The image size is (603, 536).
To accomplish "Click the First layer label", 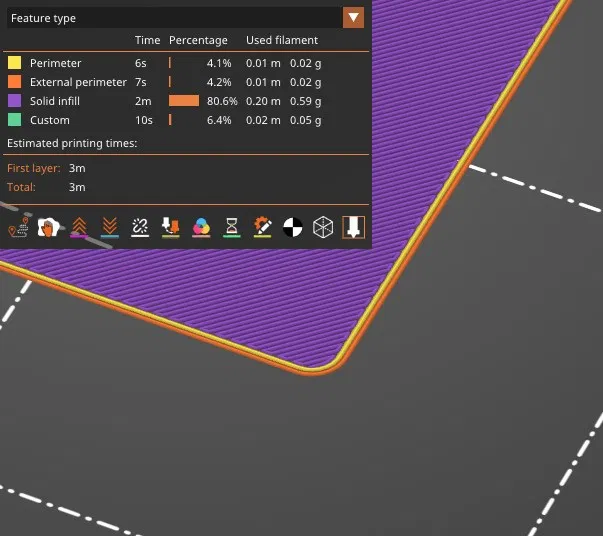I will click(33, 168).
